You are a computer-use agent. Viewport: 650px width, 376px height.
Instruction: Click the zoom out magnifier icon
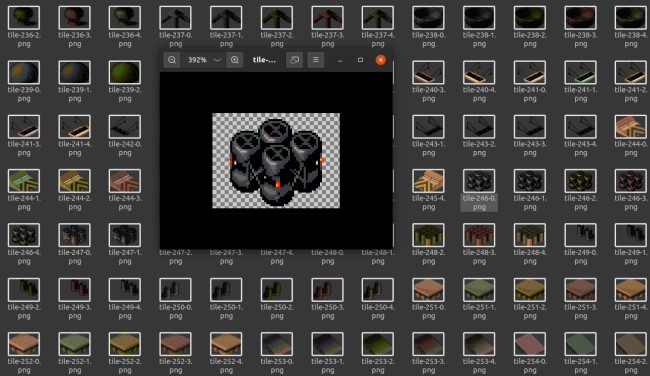[x=172, y=60]
